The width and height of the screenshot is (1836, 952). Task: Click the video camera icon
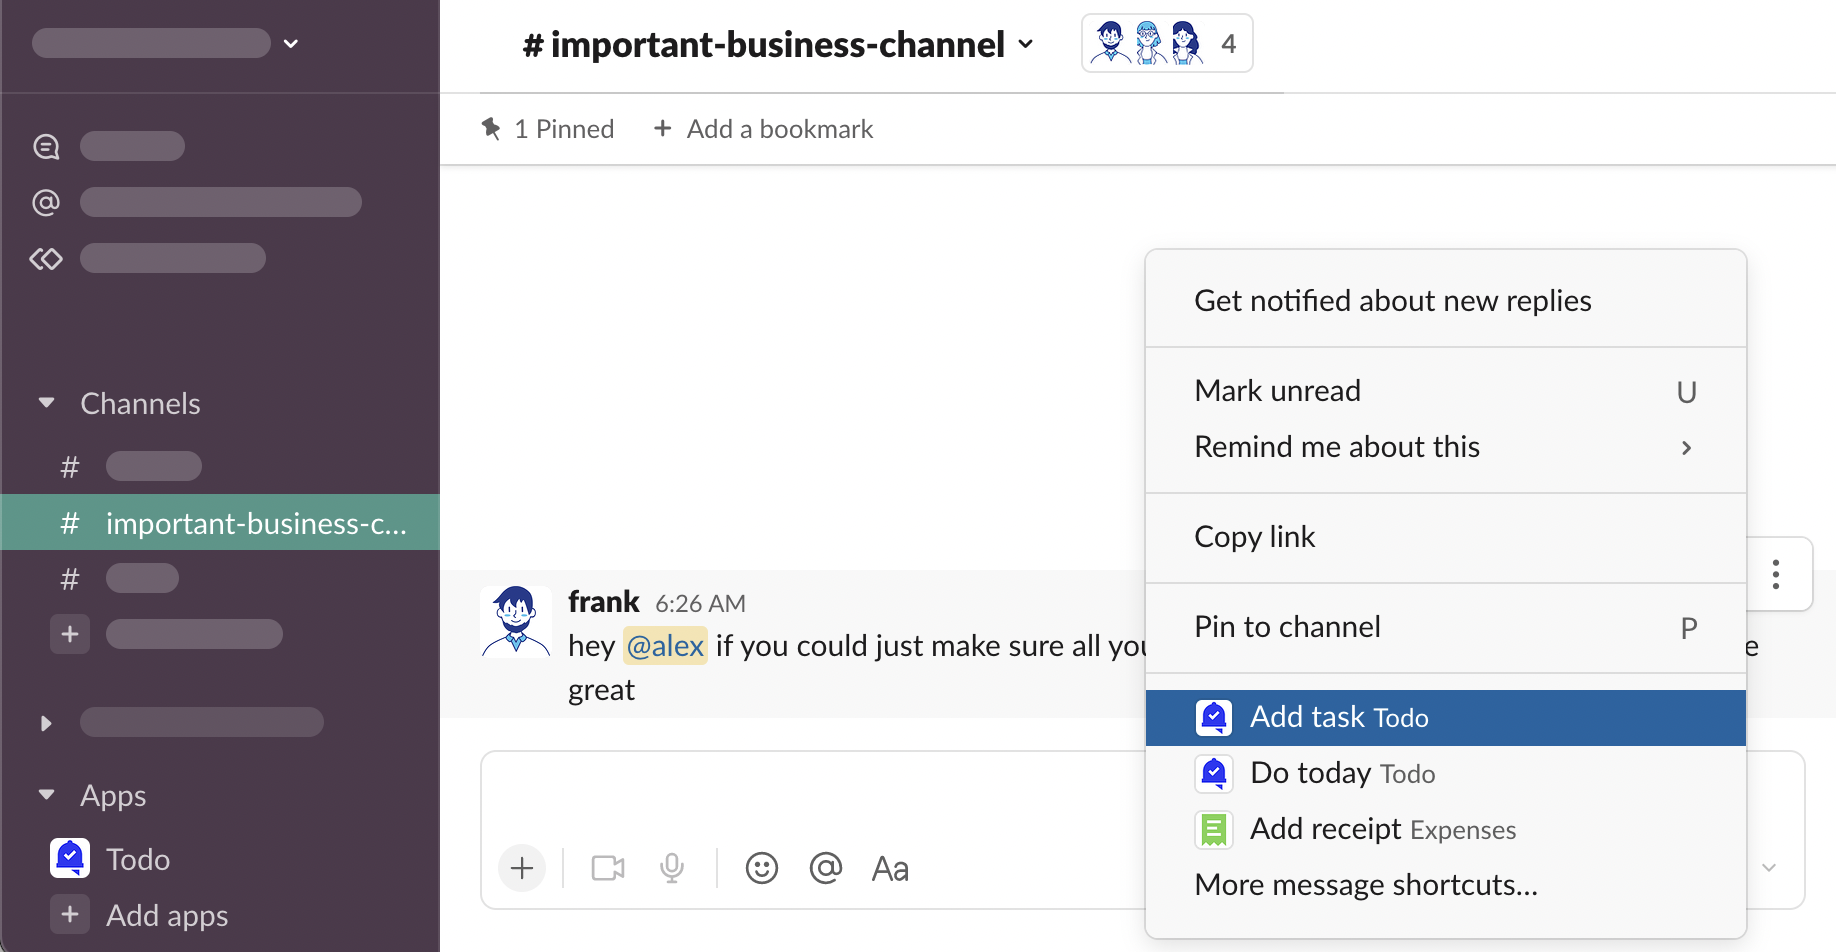click(x=608, y=868)
